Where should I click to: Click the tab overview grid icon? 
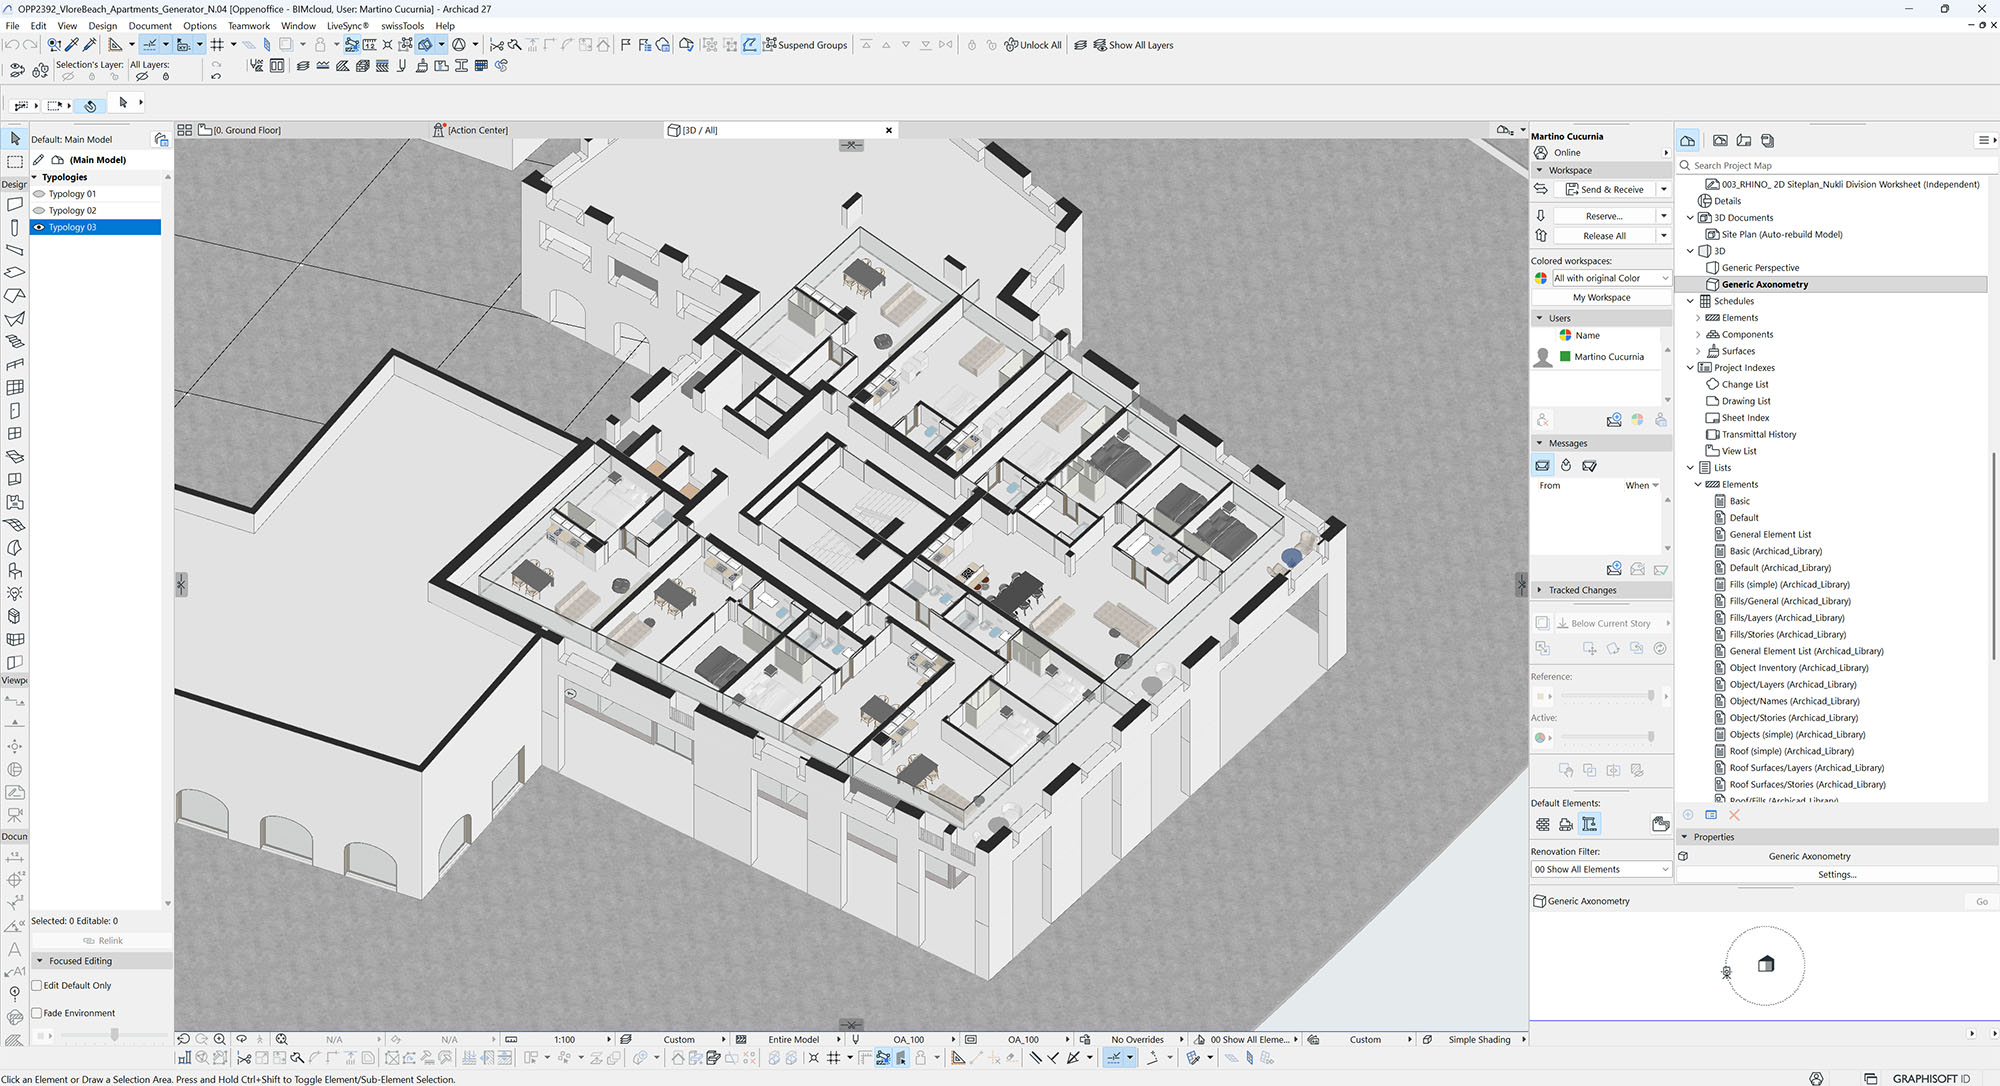pyautogui.click(x=185, y=130)
